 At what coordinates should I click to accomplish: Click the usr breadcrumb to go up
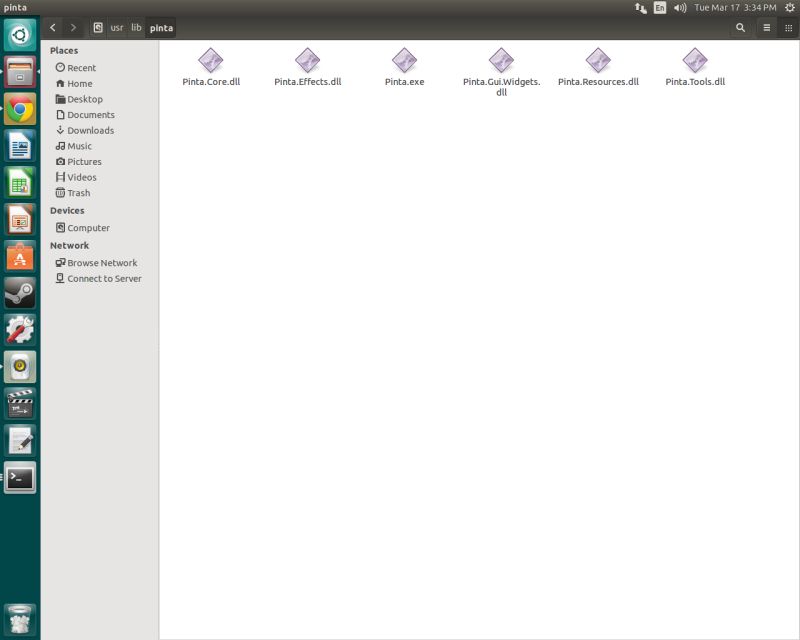pyautogui.click(x=113, y=28)
